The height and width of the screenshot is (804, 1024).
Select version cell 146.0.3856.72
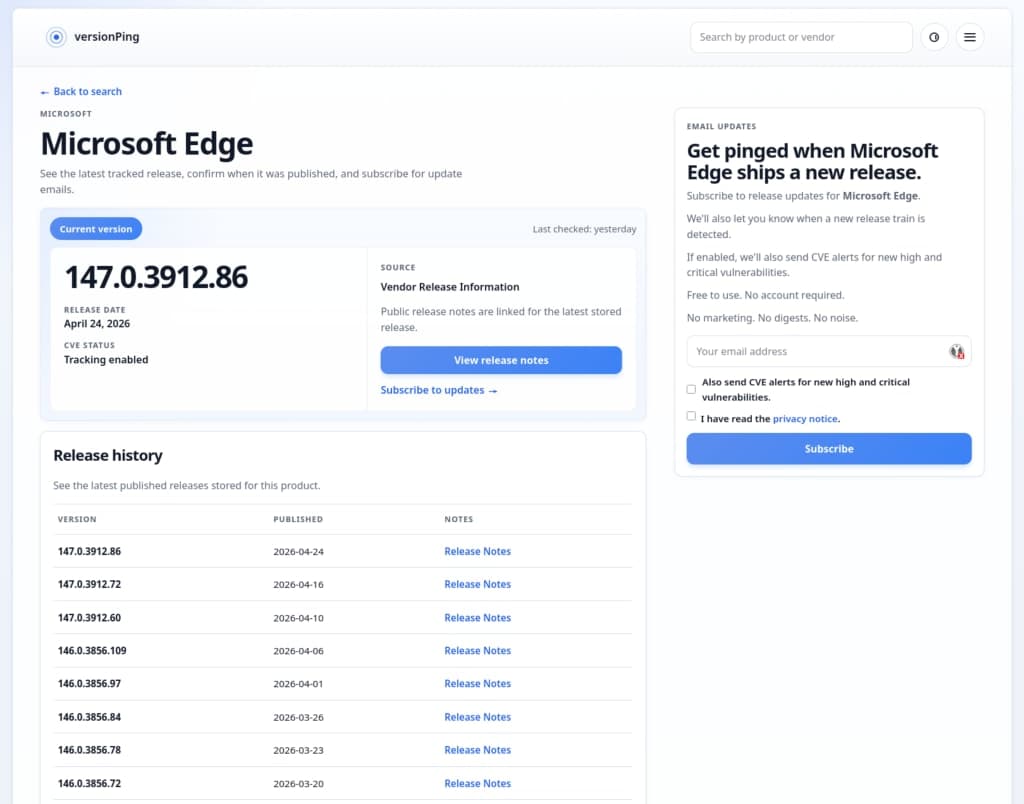pyautogui.click(x=89, y=783)
